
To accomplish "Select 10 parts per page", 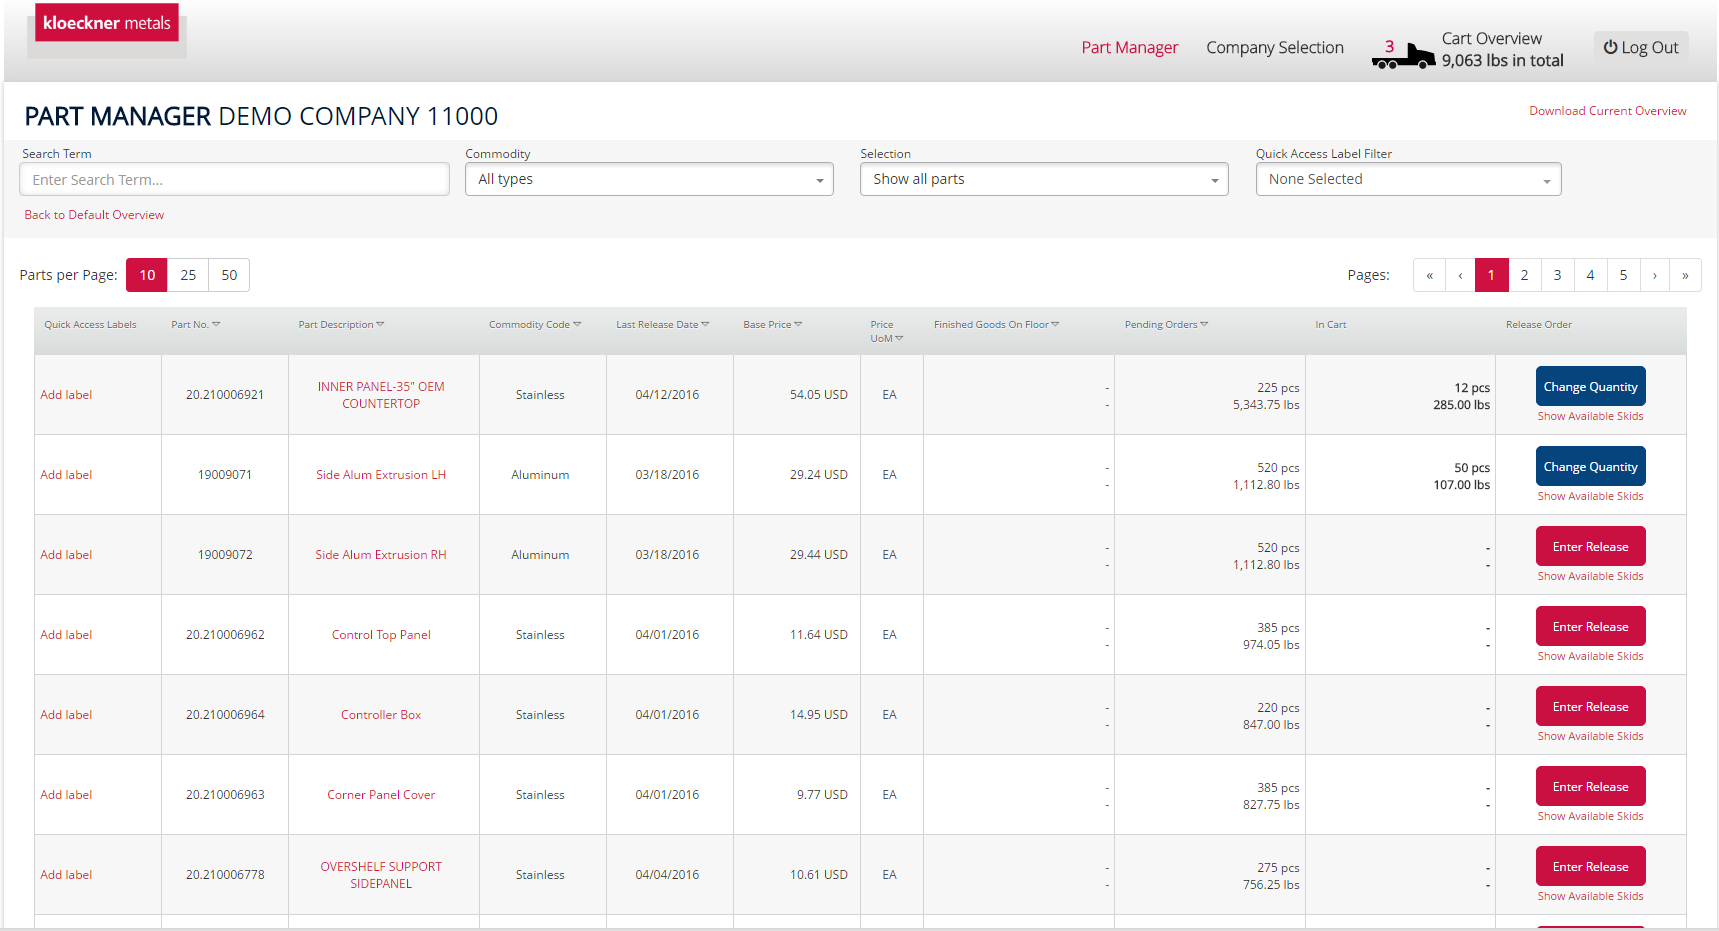I will point(147,275).
